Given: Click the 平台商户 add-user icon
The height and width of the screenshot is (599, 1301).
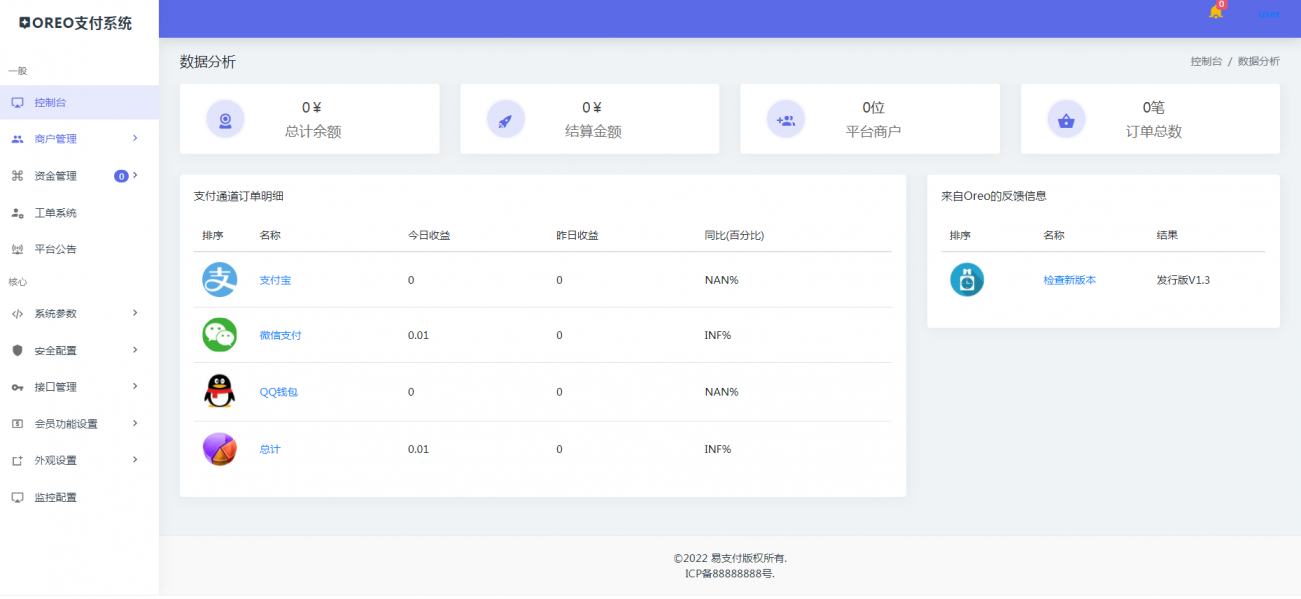Looking at the screenshot, I should tap(786, 118).
